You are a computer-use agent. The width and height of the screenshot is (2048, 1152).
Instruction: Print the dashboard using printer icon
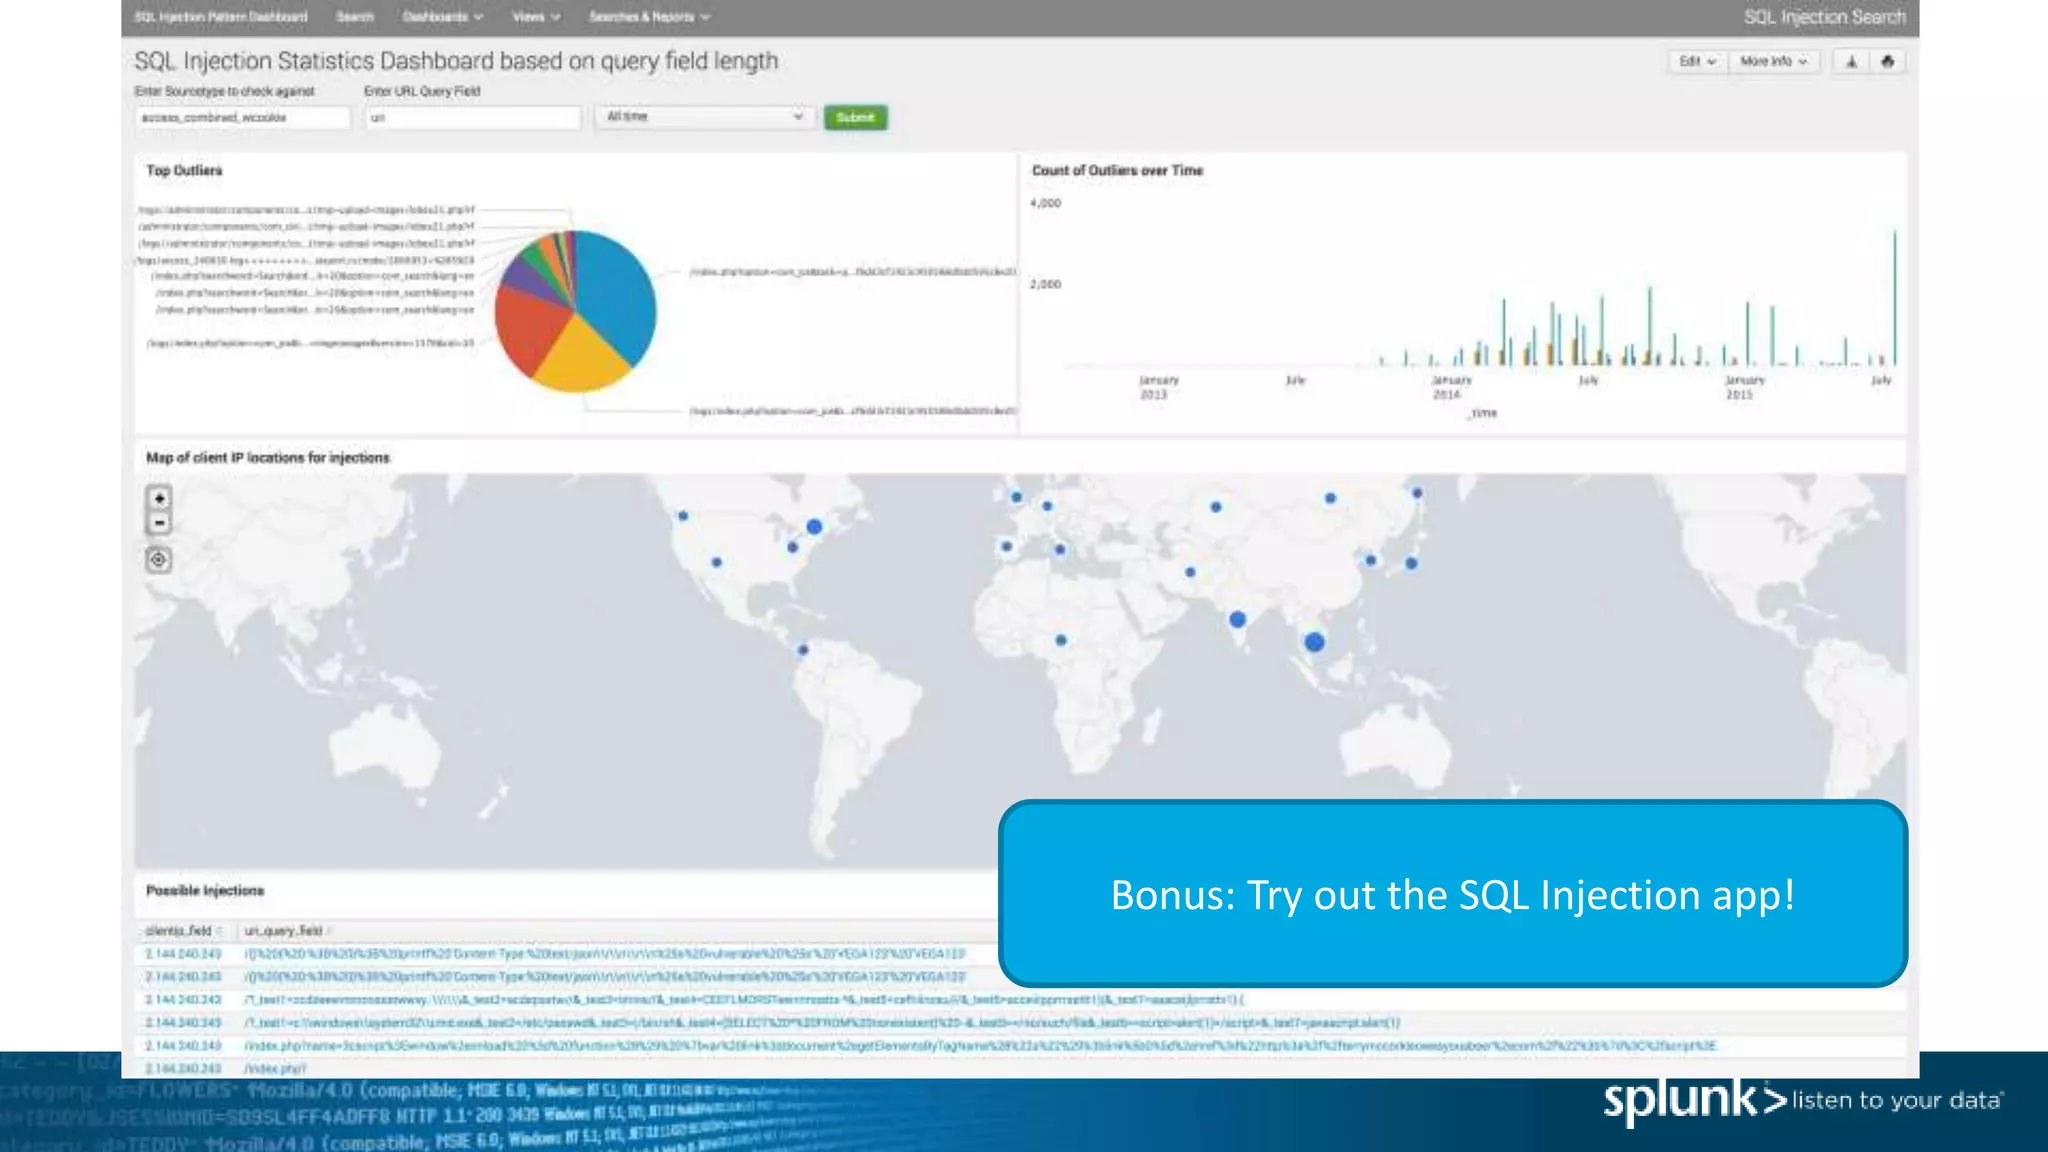pos(1887,62)
